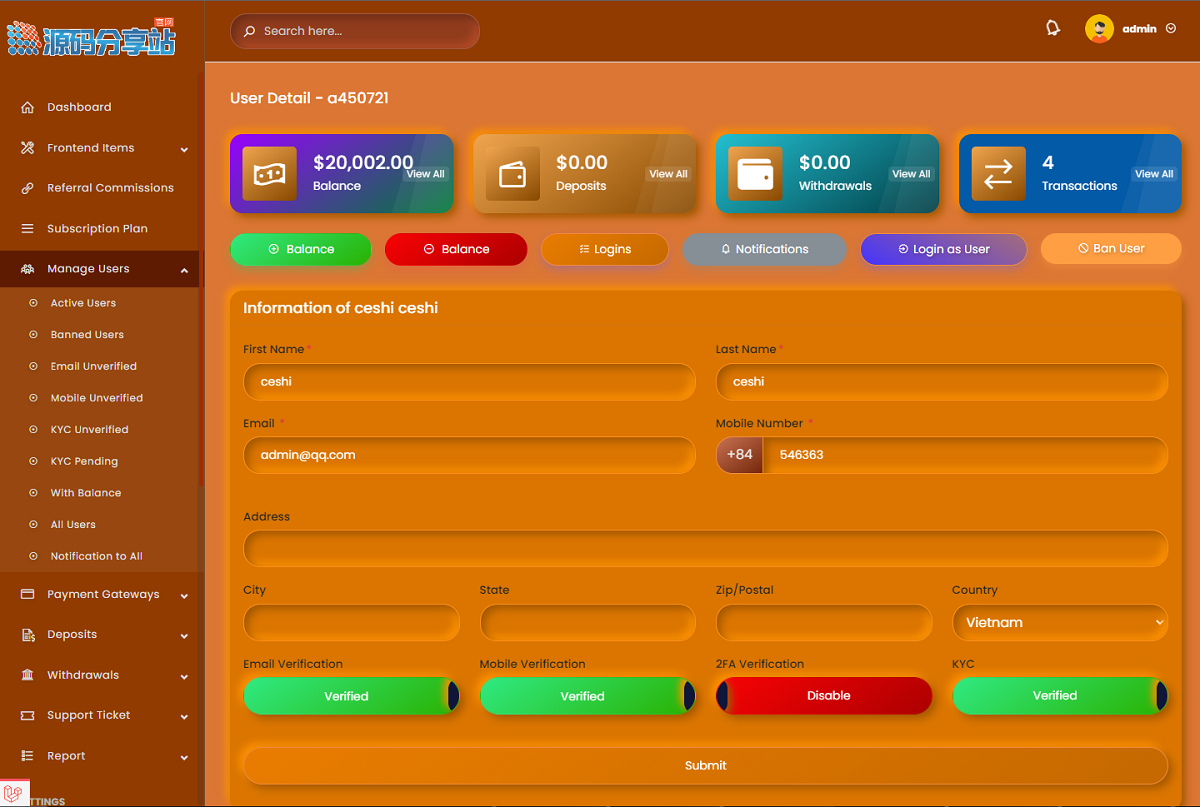The width and height of the screenshot is (1200, 807).
Task: Collapse the Manage Users menu
Action: pyautogui.click(x=103, y=269)
